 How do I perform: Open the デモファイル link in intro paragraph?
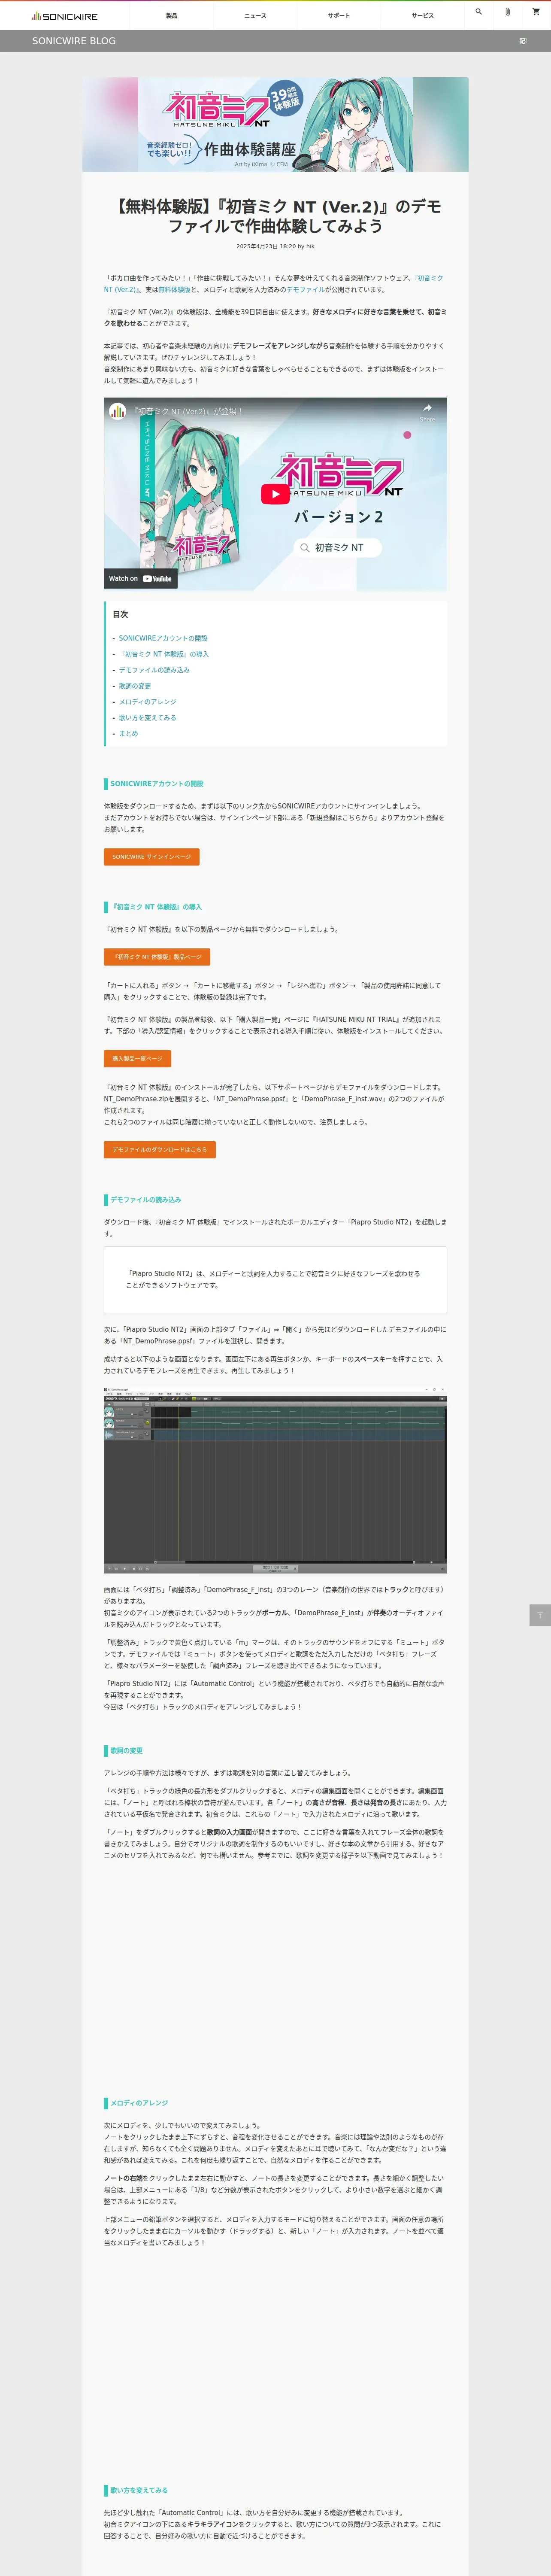pos(306,289)
